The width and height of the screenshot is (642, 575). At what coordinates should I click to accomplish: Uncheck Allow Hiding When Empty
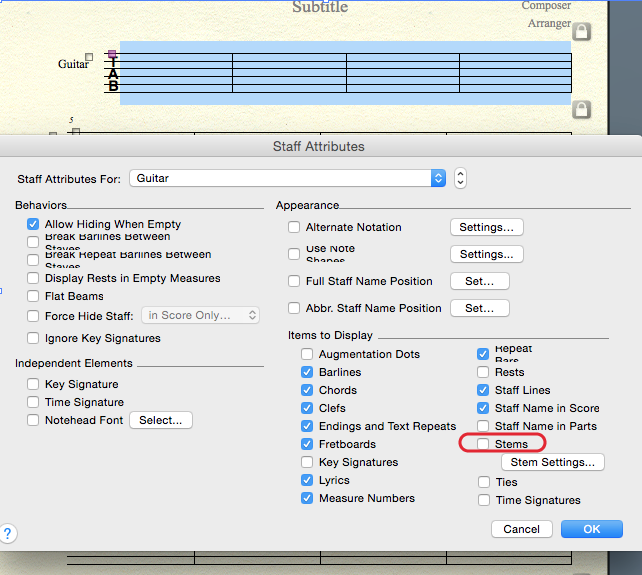[34, 225]
